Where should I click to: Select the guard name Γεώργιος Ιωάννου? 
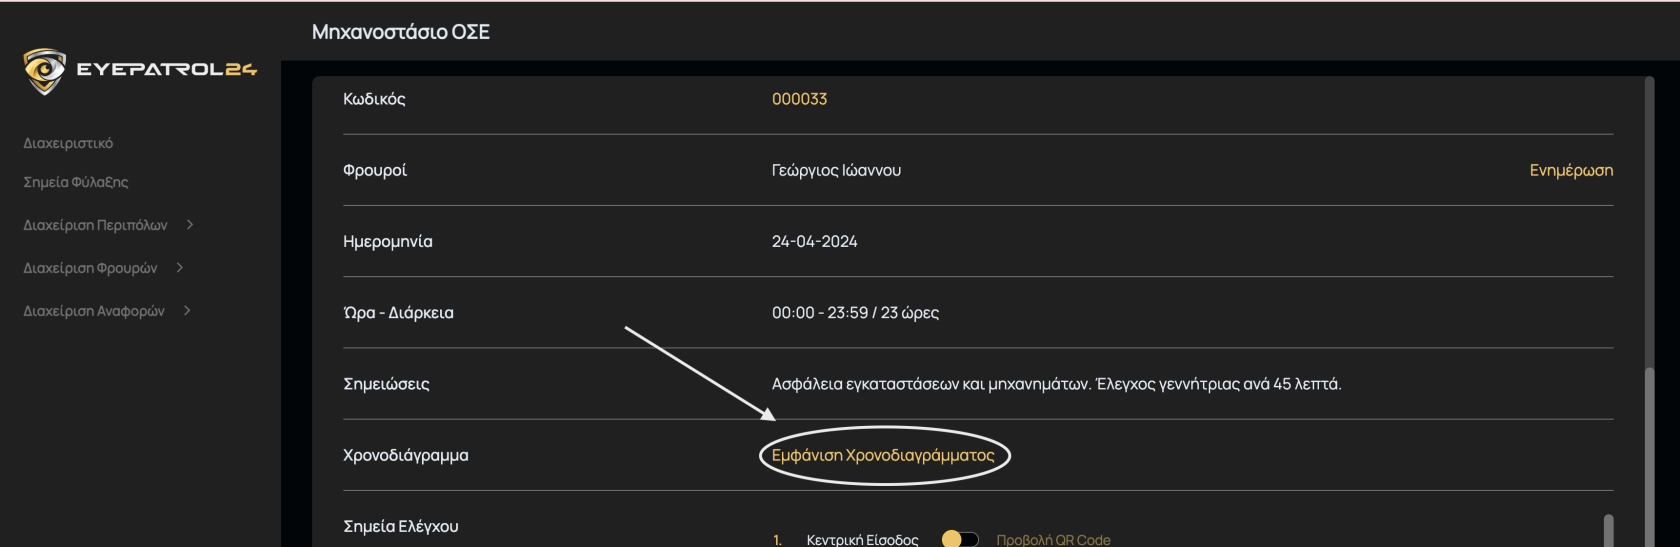click(x=836, y=170)
